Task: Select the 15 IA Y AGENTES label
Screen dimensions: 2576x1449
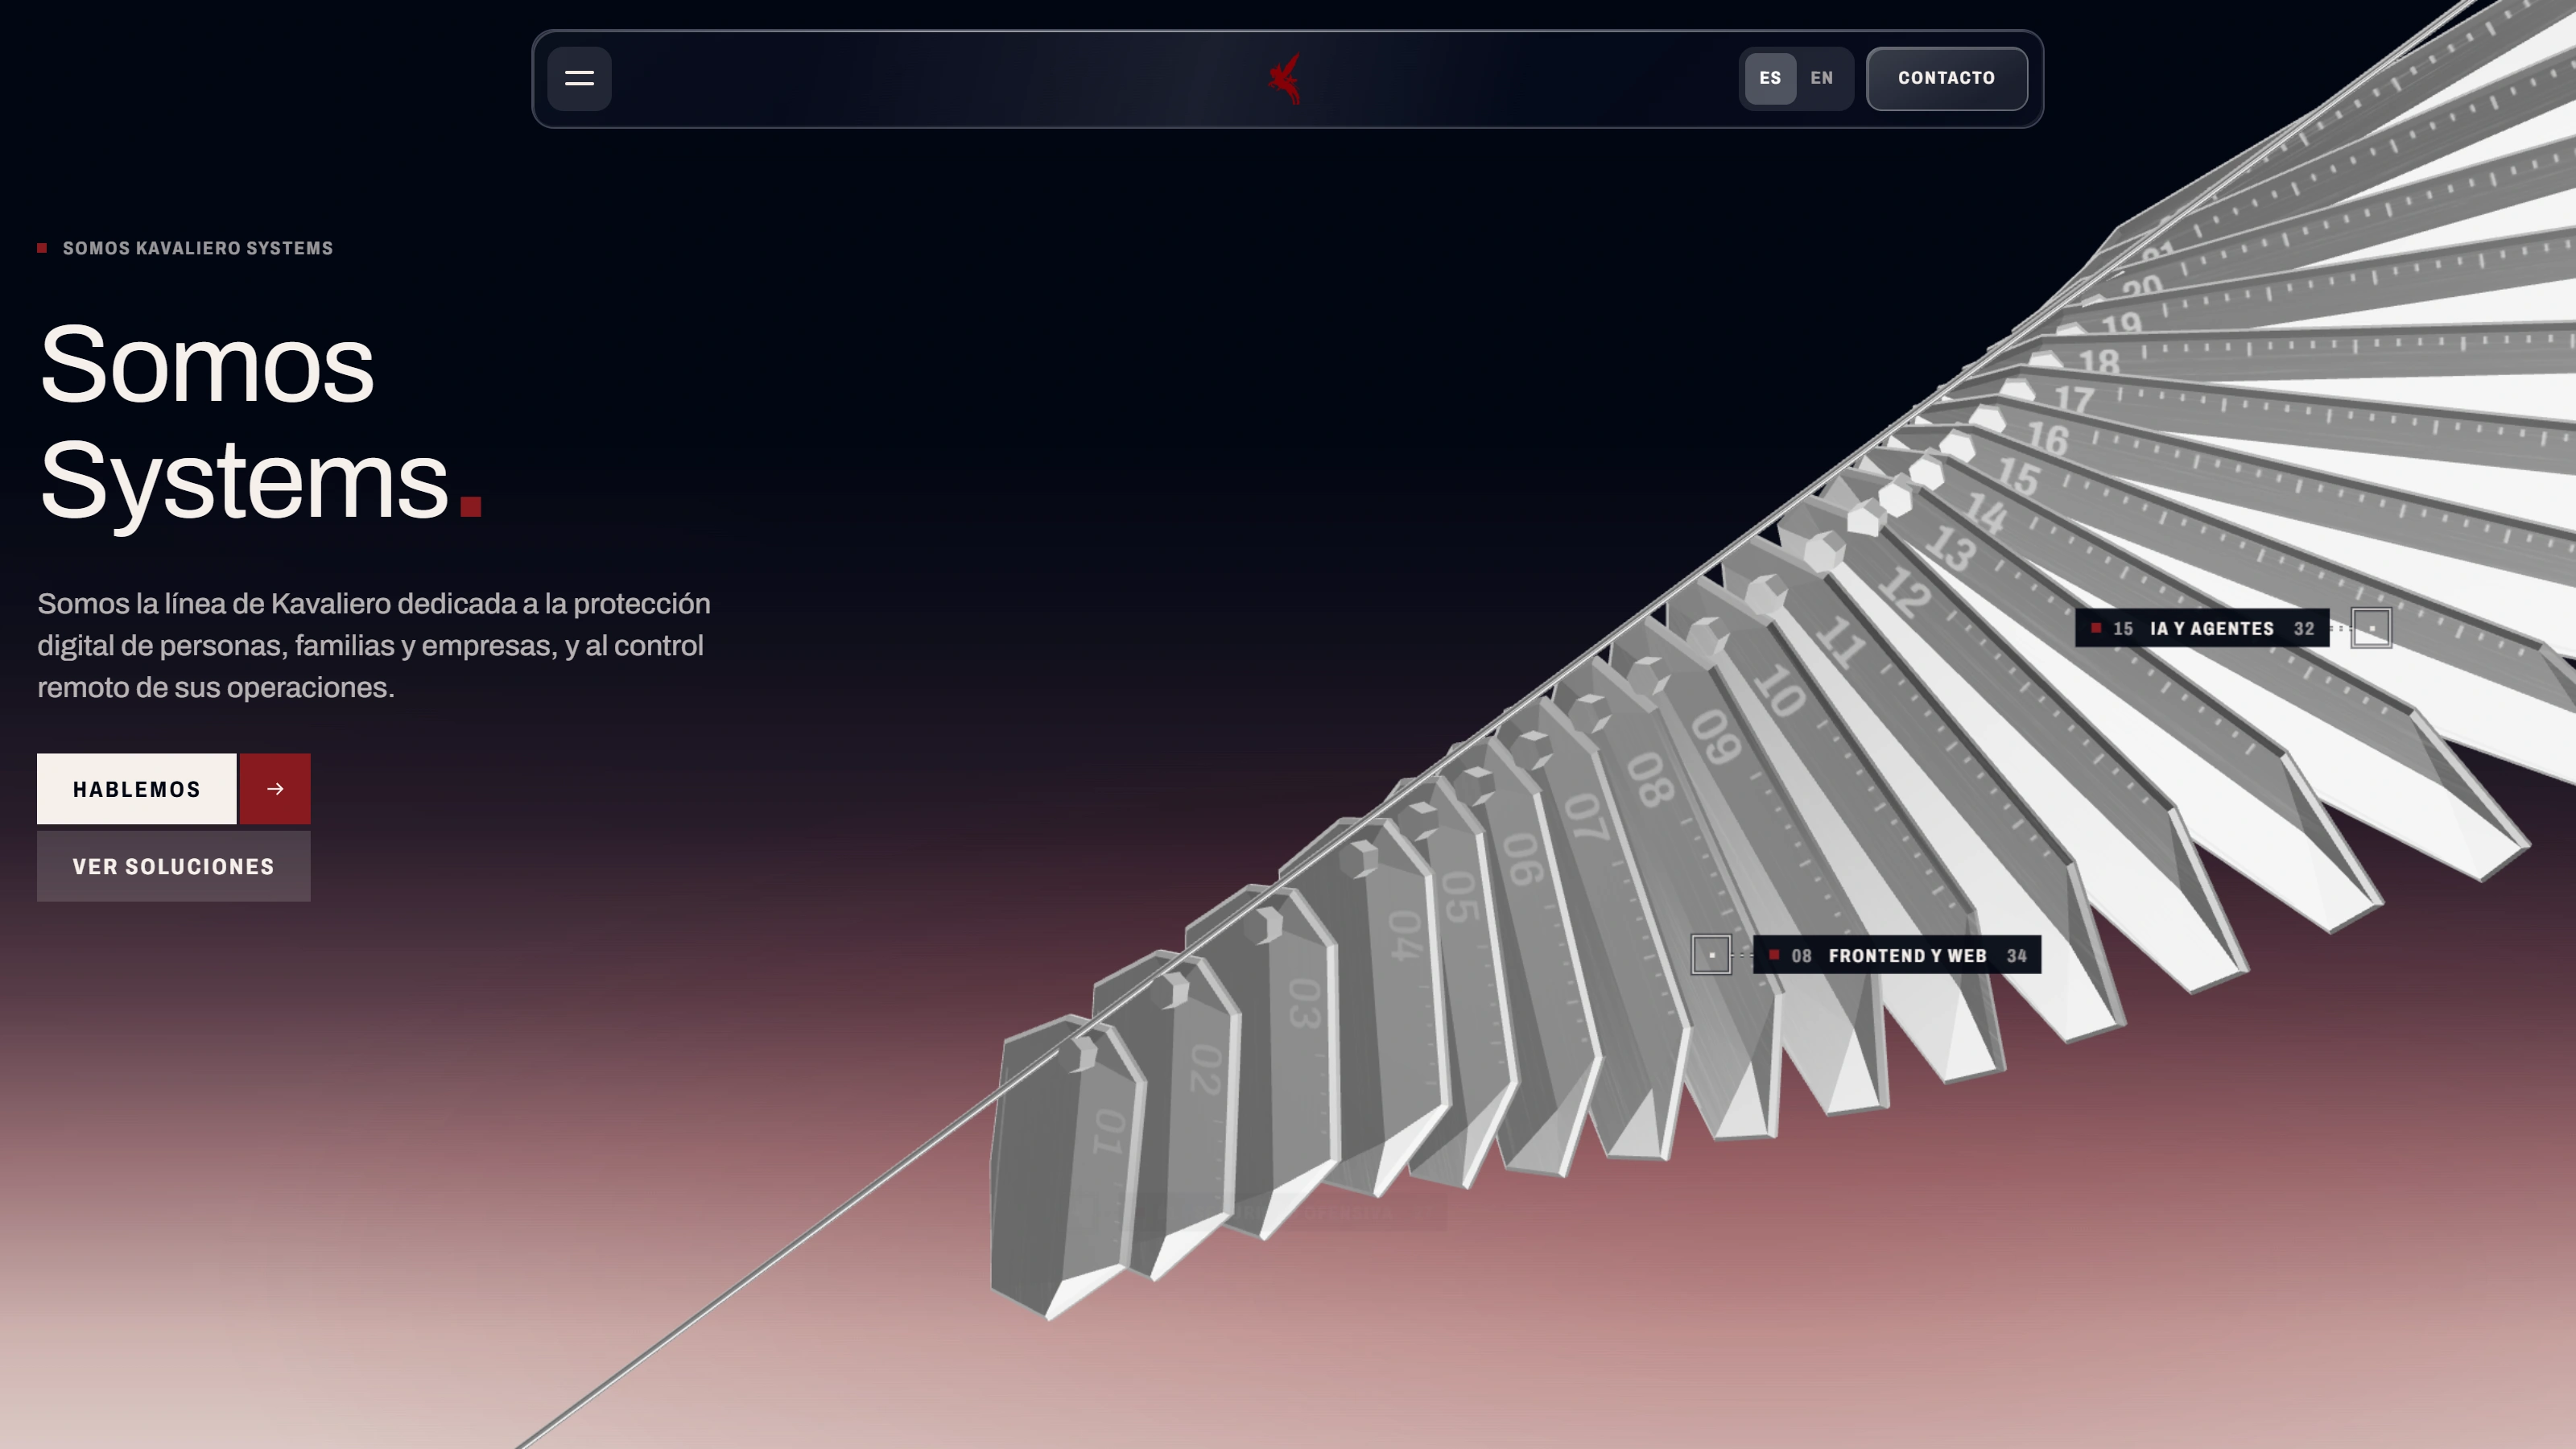Action: coord(2202,628)
